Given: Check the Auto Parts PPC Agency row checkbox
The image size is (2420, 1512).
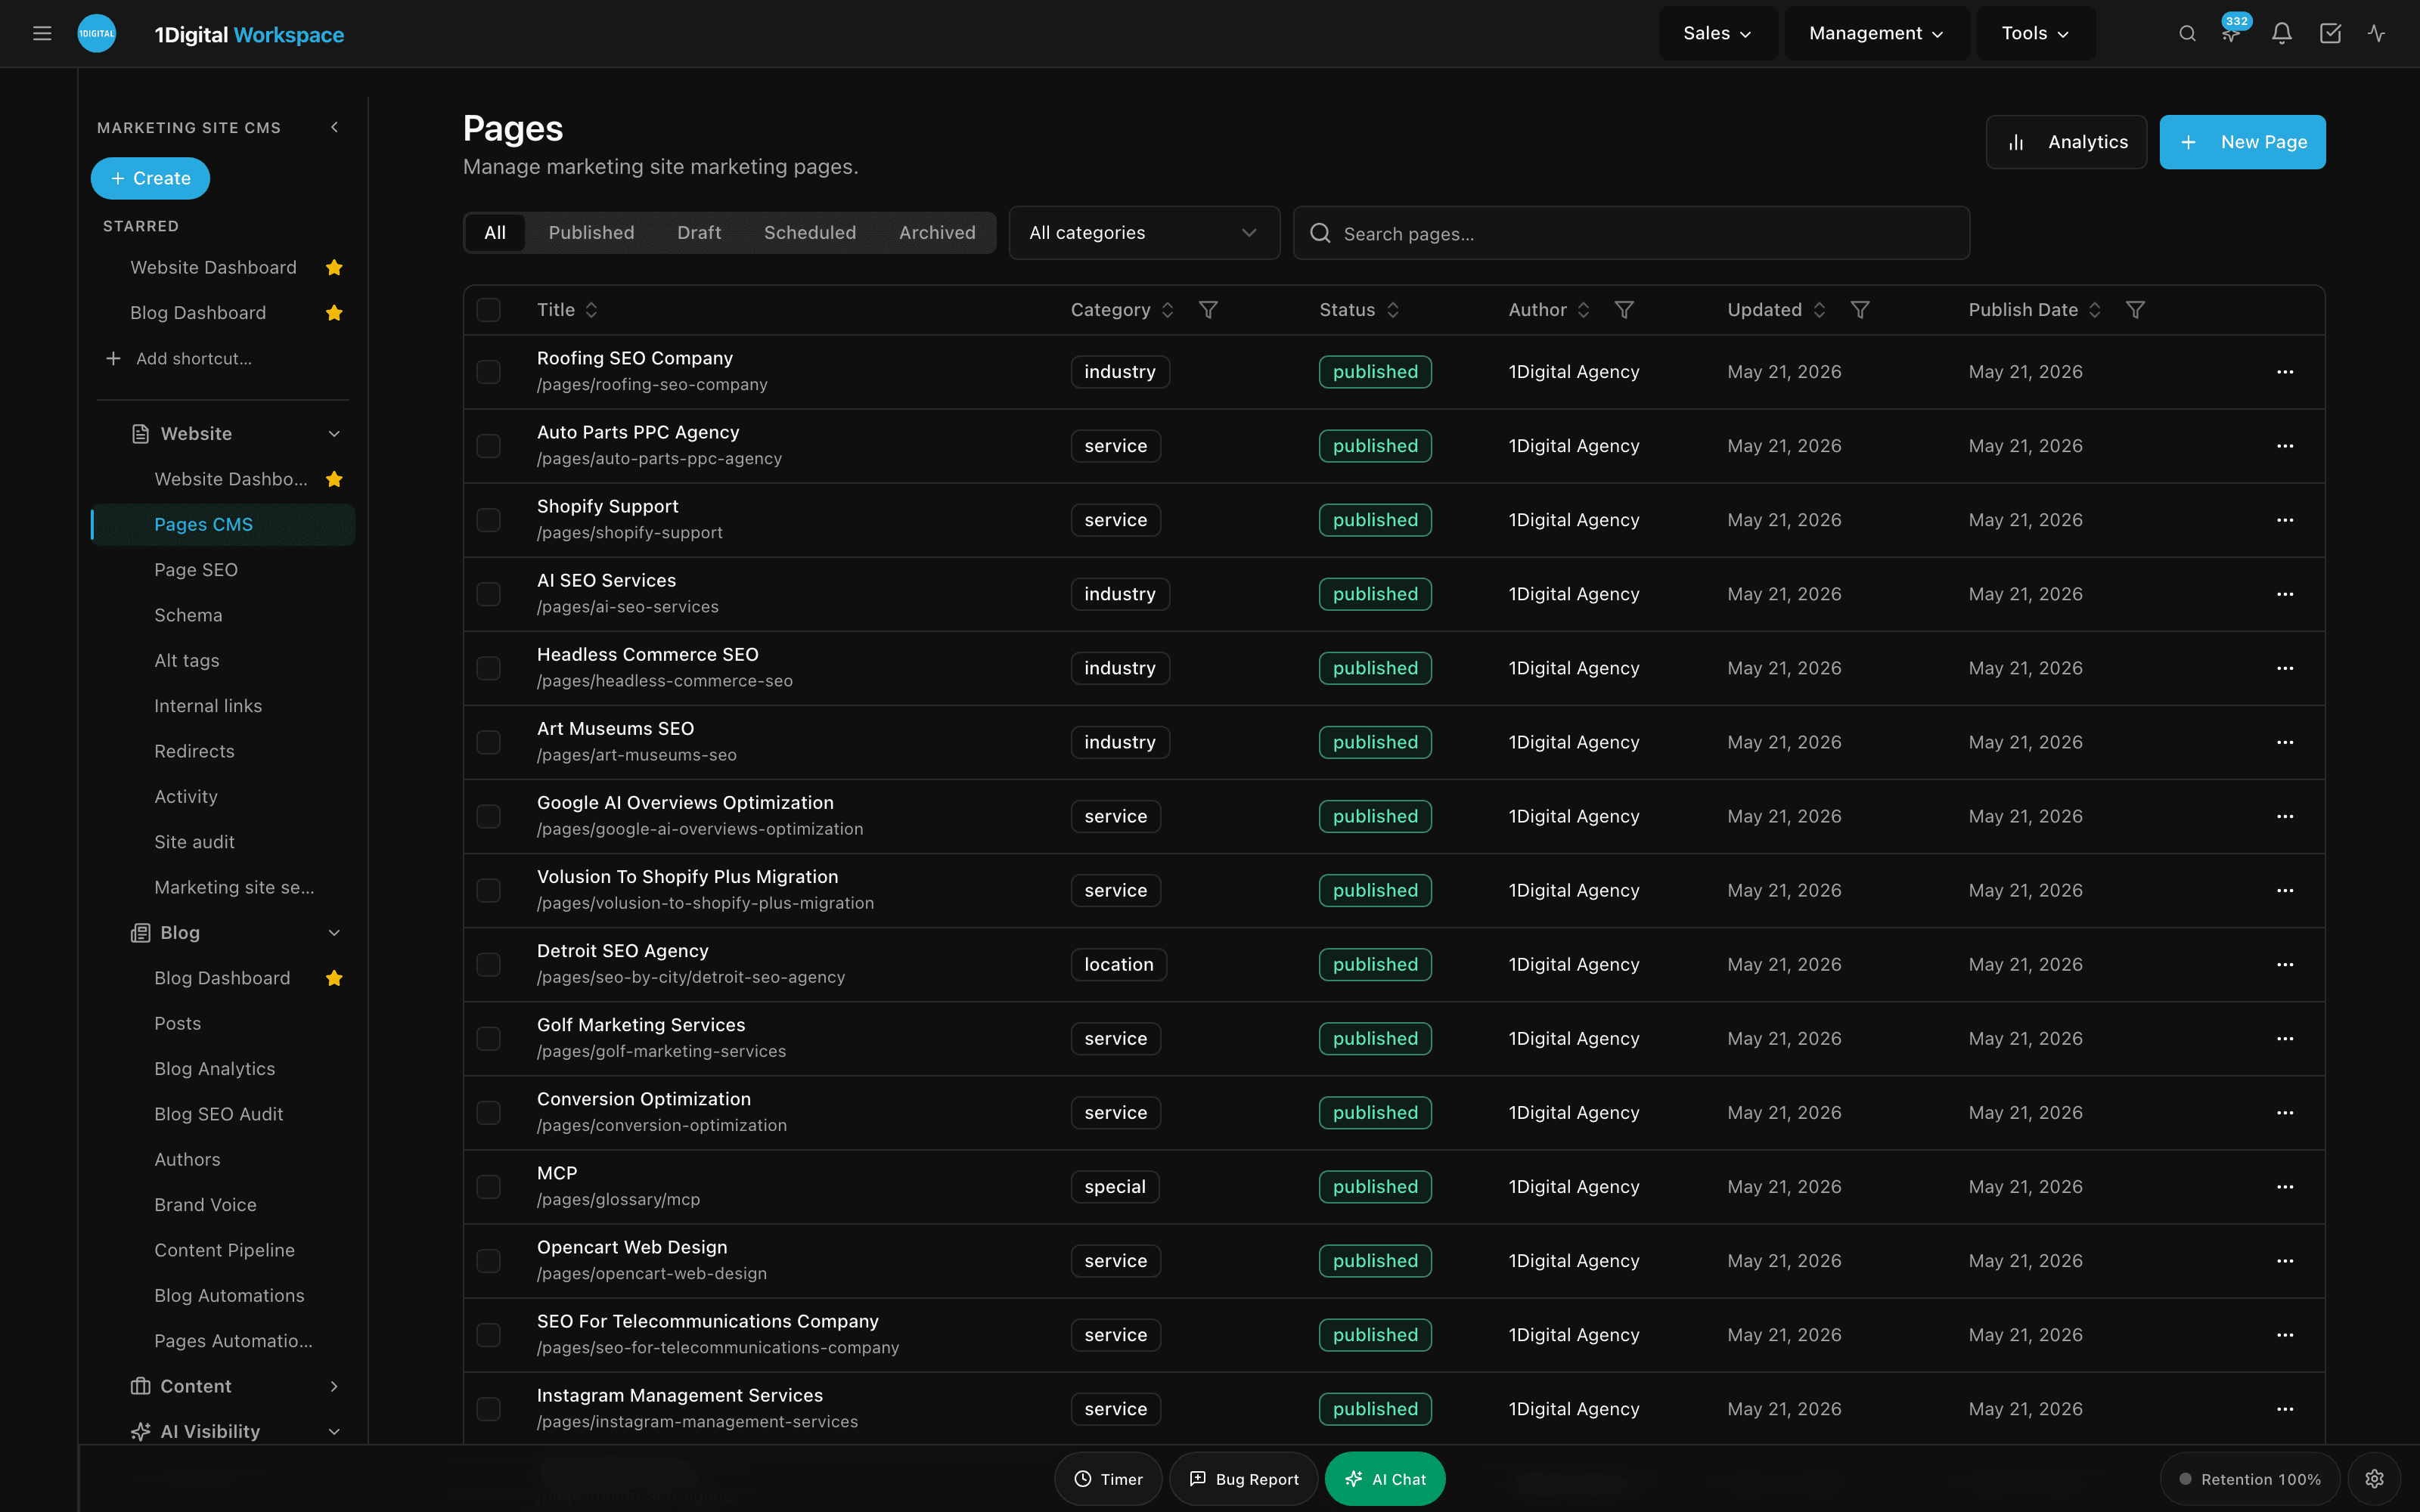Looking at the screenshot, I should [488, 446].
